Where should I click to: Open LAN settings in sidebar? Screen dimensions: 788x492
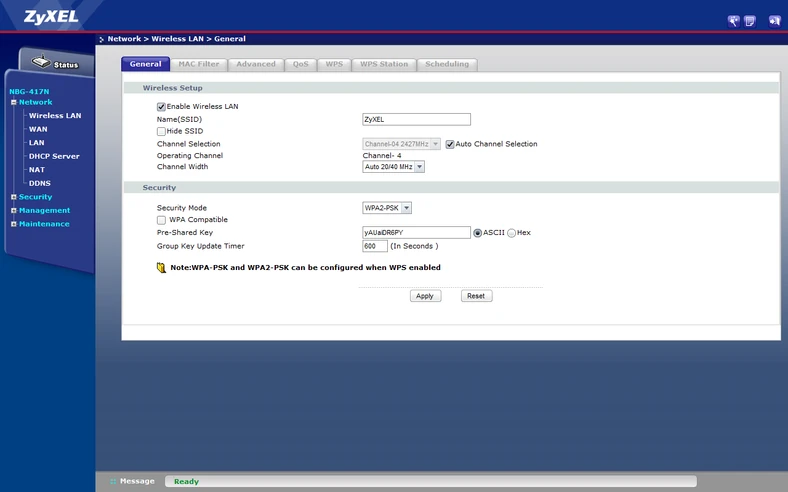pyautogui.click(x=37, y=143)
